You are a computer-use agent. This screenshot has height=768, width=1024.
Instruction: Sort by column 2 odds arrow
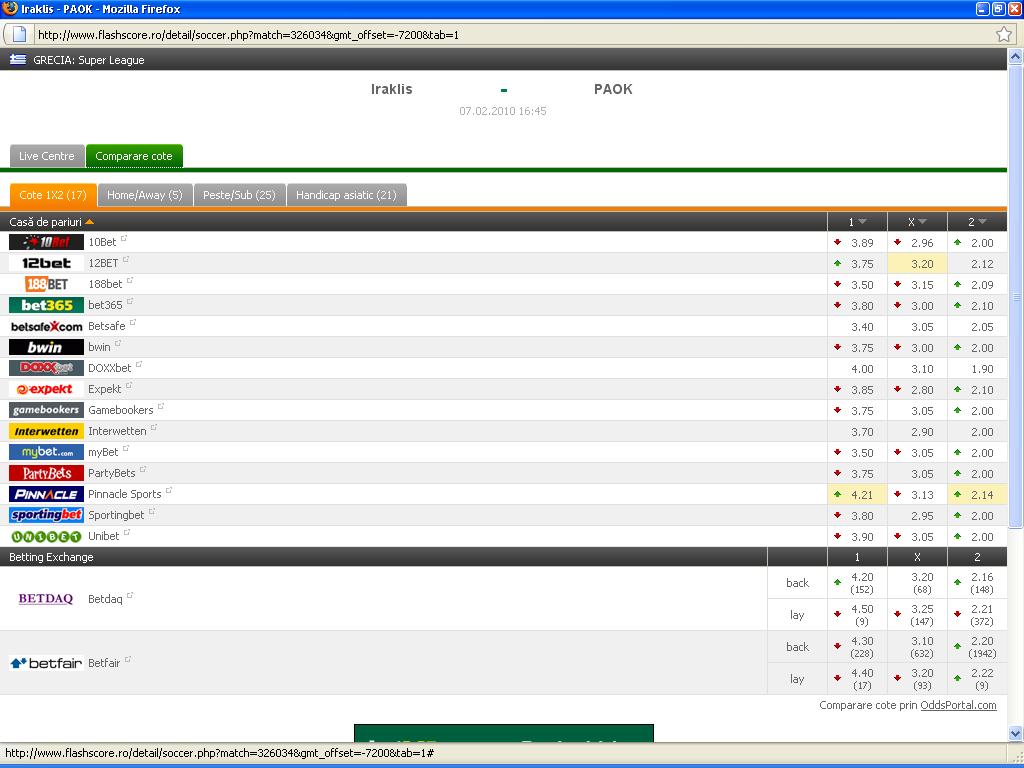983,222
